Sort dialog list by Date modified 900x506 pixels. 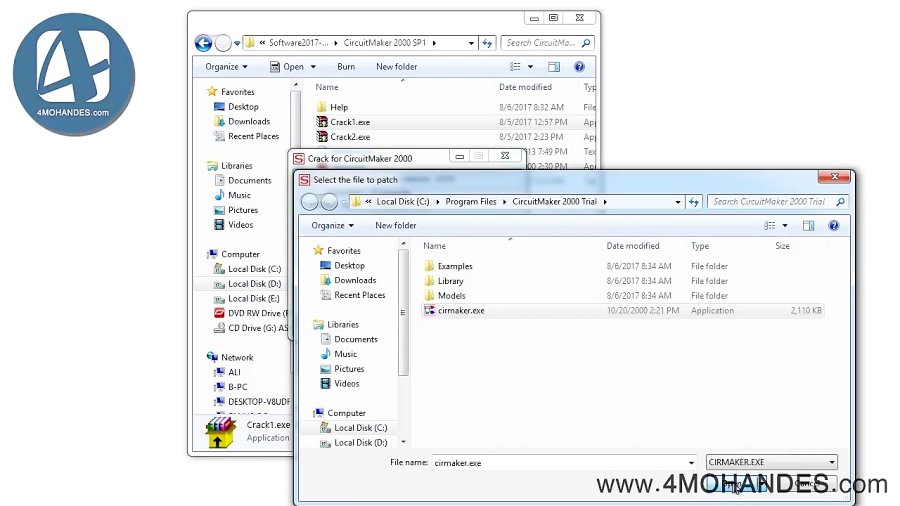click(633, 246)
